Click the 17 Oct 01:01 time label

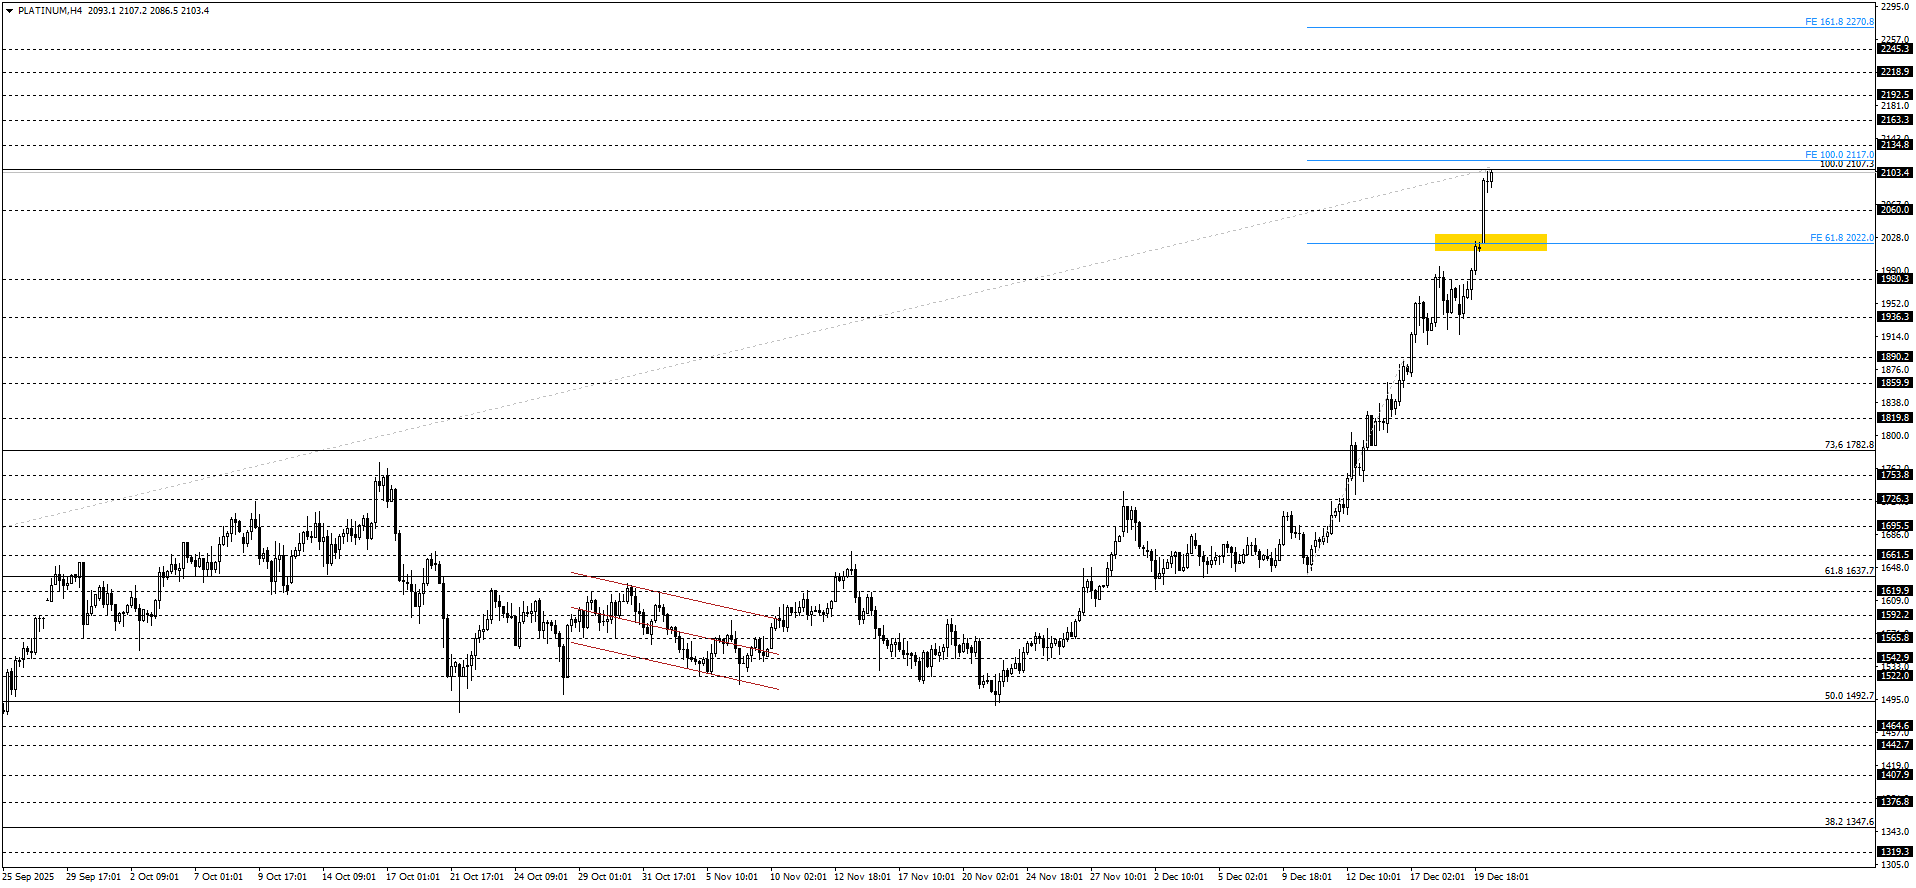point(412,877)
